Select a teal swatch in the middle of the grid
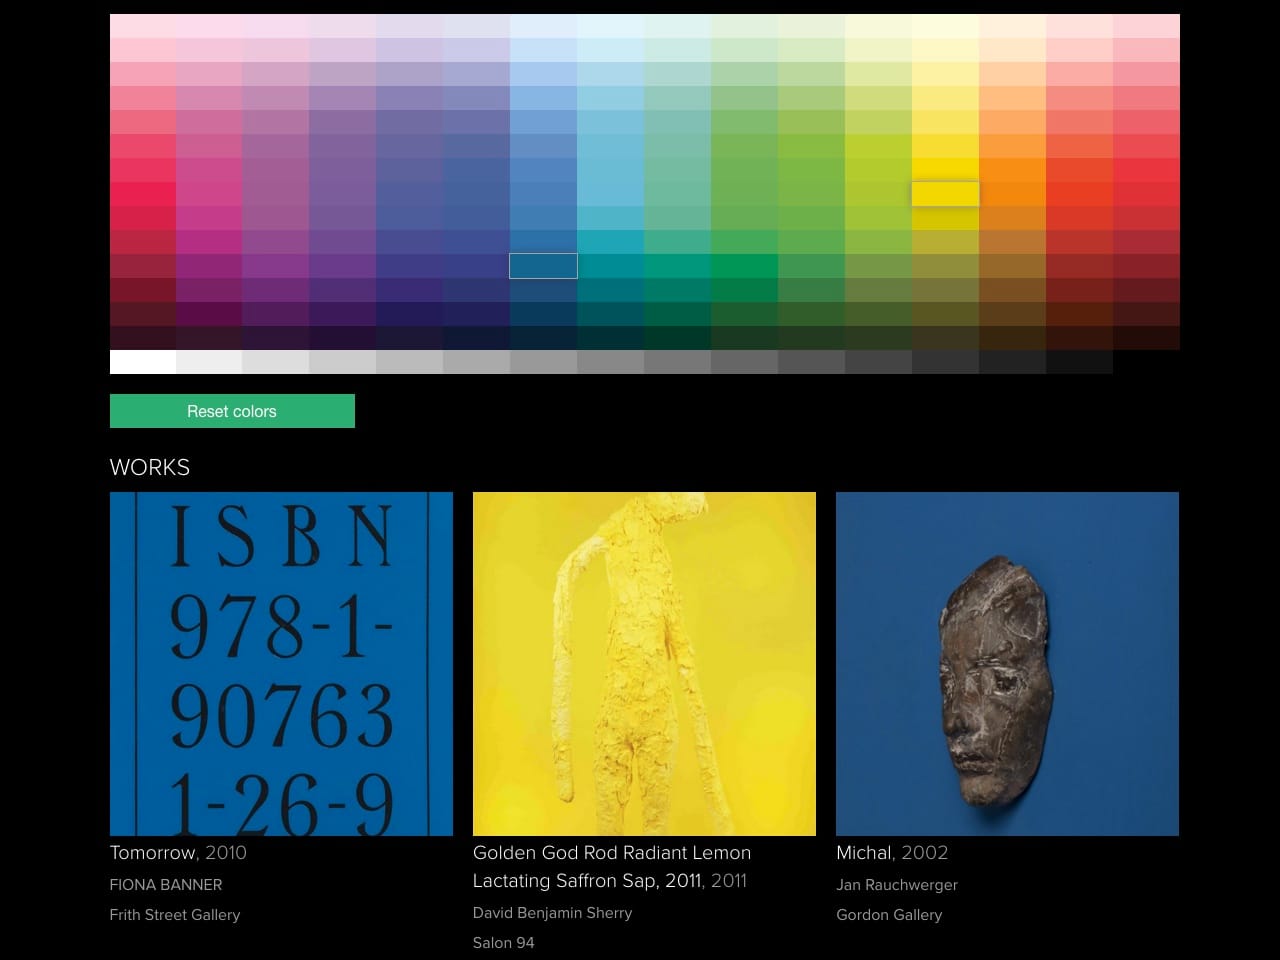The image size is (1280, 960). click(610, 240)
